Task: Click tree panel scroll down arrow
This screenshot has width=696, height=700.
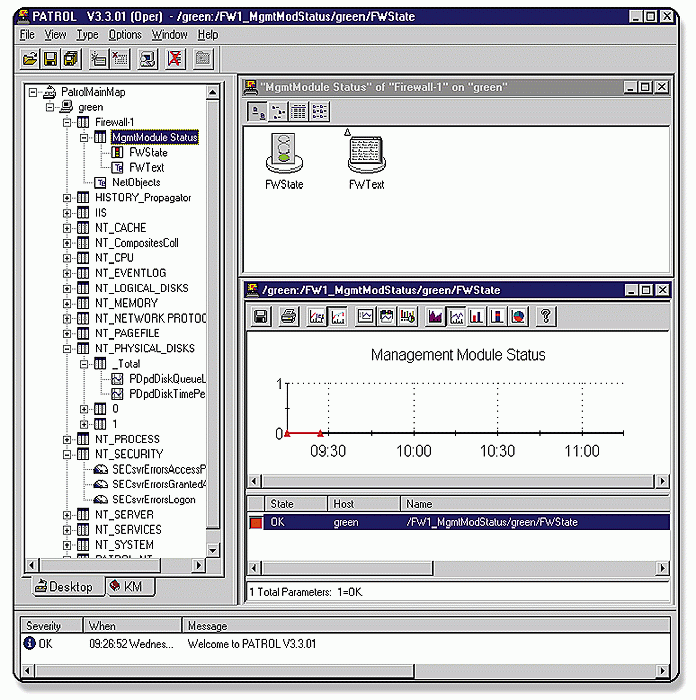Action: (x=213, y=550)
